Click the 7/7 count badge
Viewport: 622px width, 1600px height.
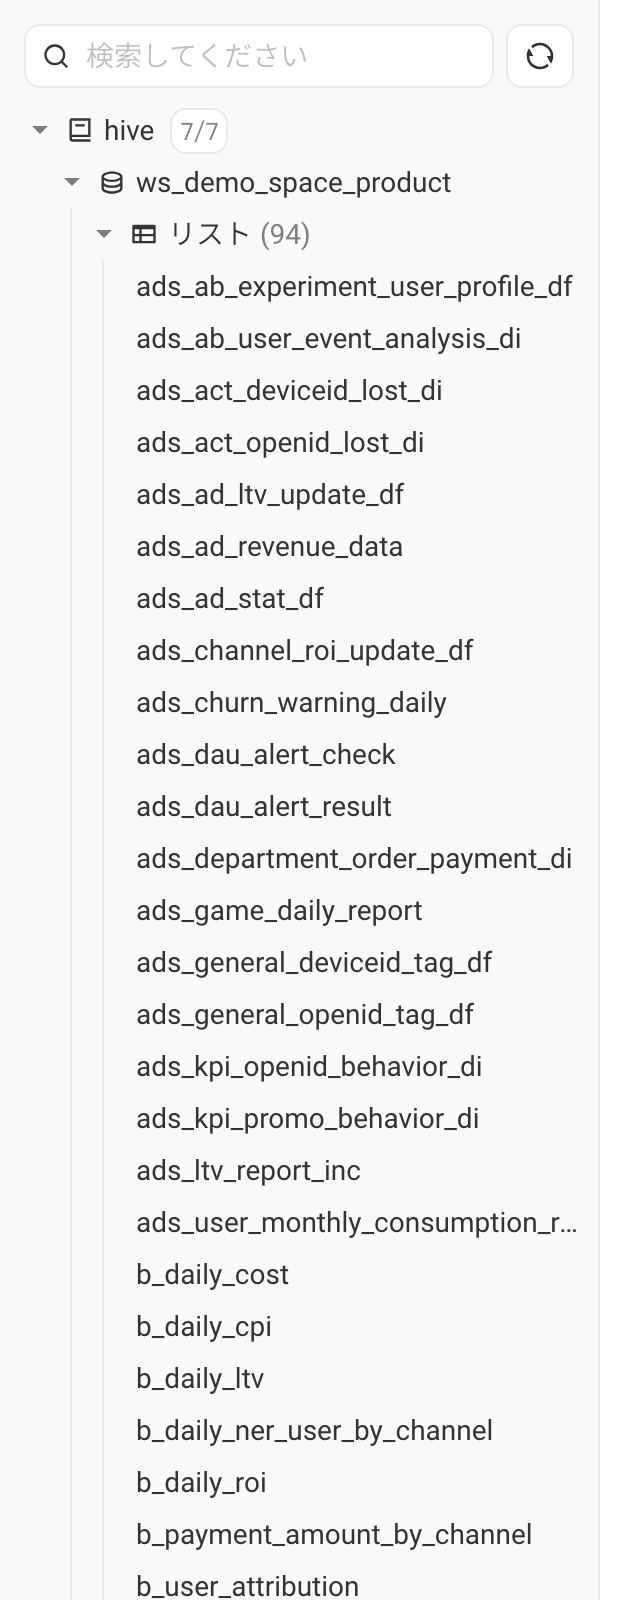click(199, 131)
